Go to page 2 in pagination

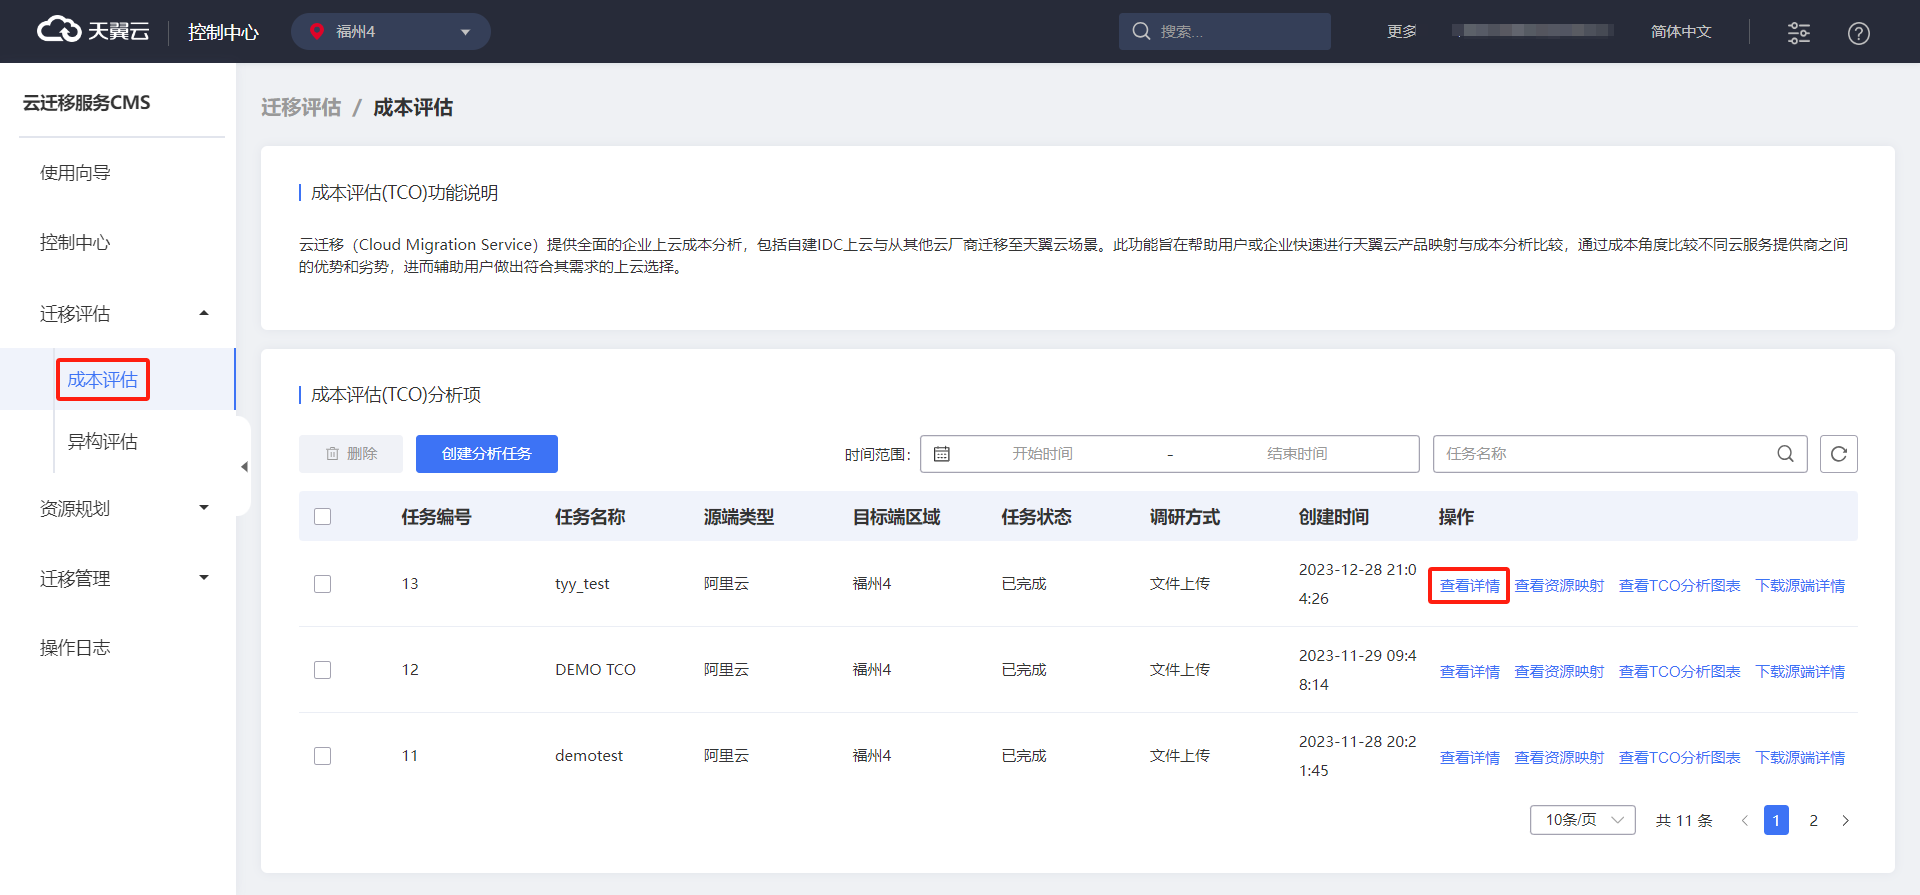(1813, 820)
